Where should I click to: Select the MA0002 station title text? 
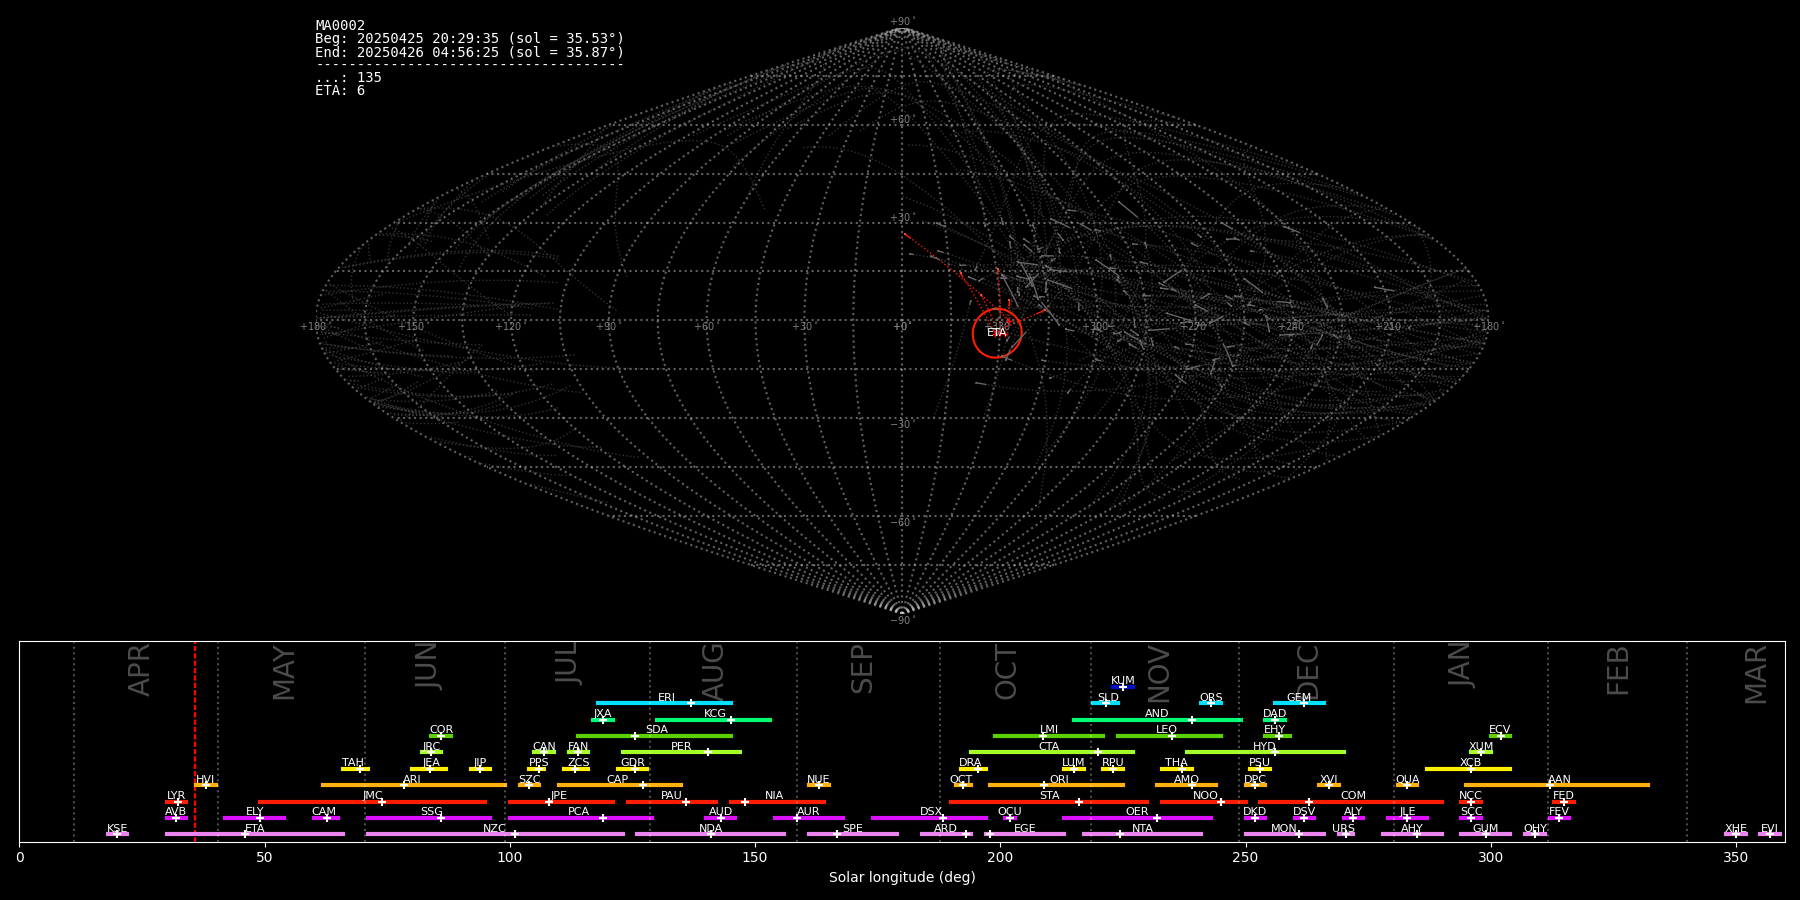click(x=340, y=26)
